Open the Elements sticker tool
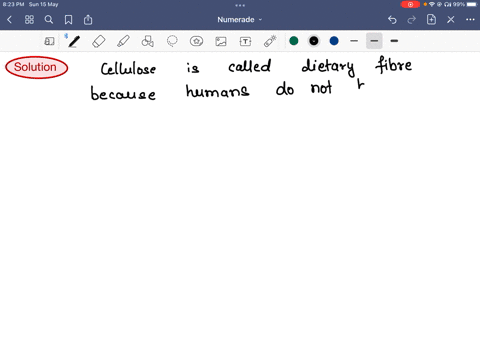 [x=196, y=41]
